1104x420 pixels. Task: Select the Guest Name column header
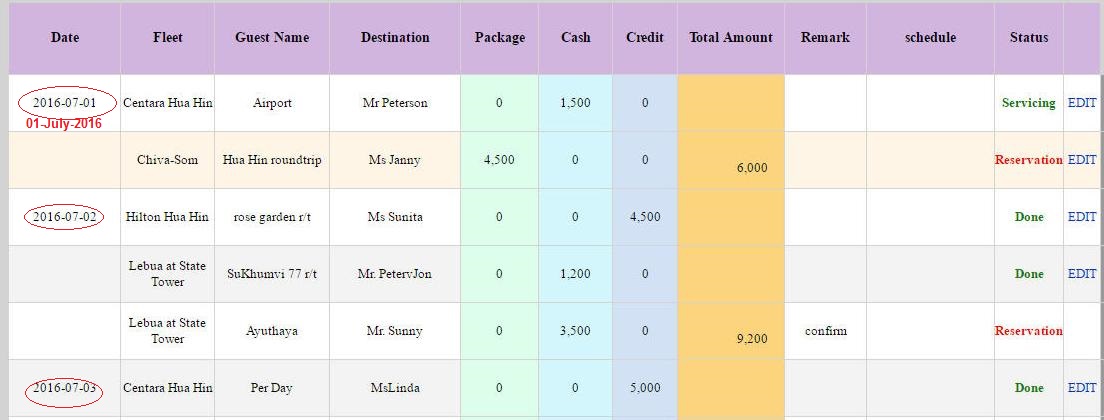click(272, 38)
